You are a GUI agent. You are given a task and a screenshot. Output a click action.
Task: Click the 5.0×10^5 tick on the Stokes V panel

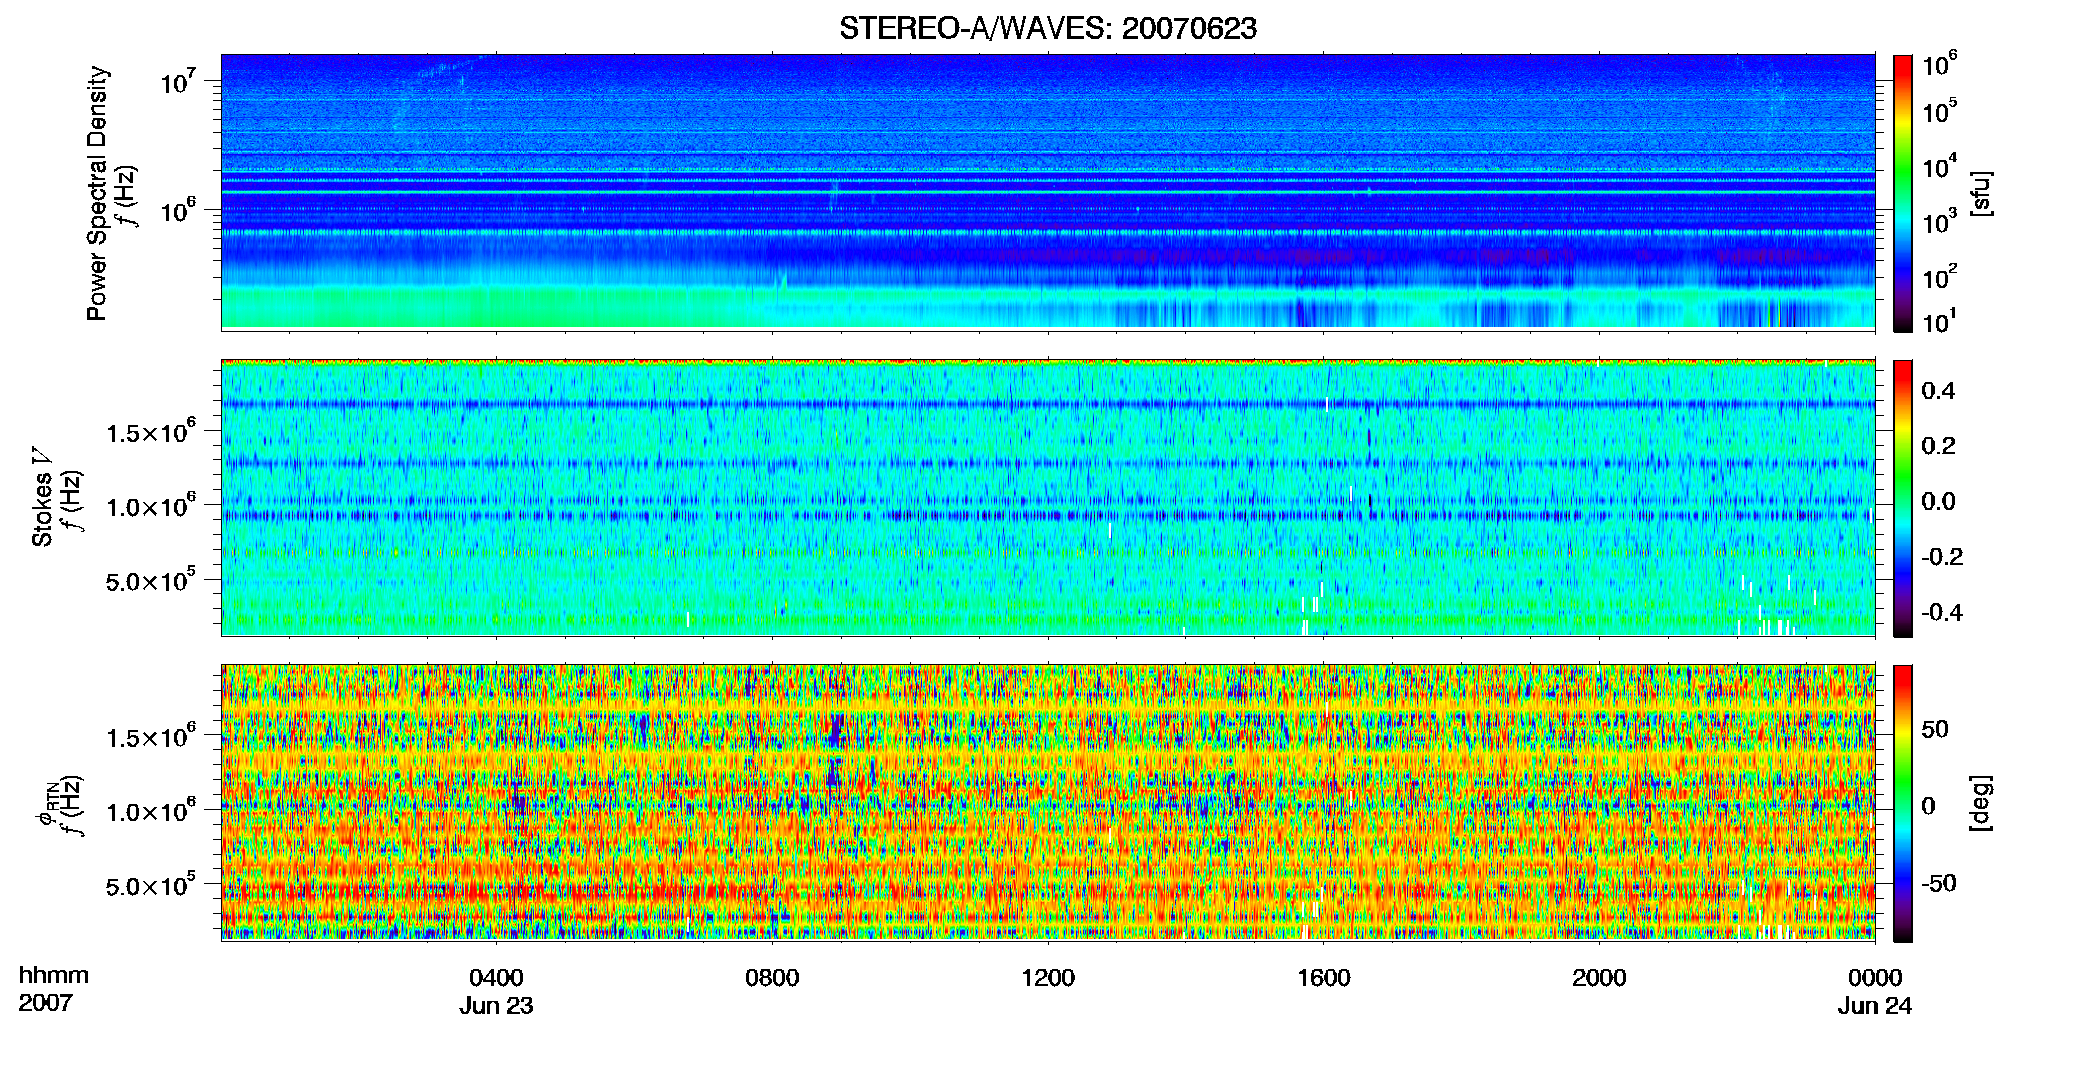point(151,580)
